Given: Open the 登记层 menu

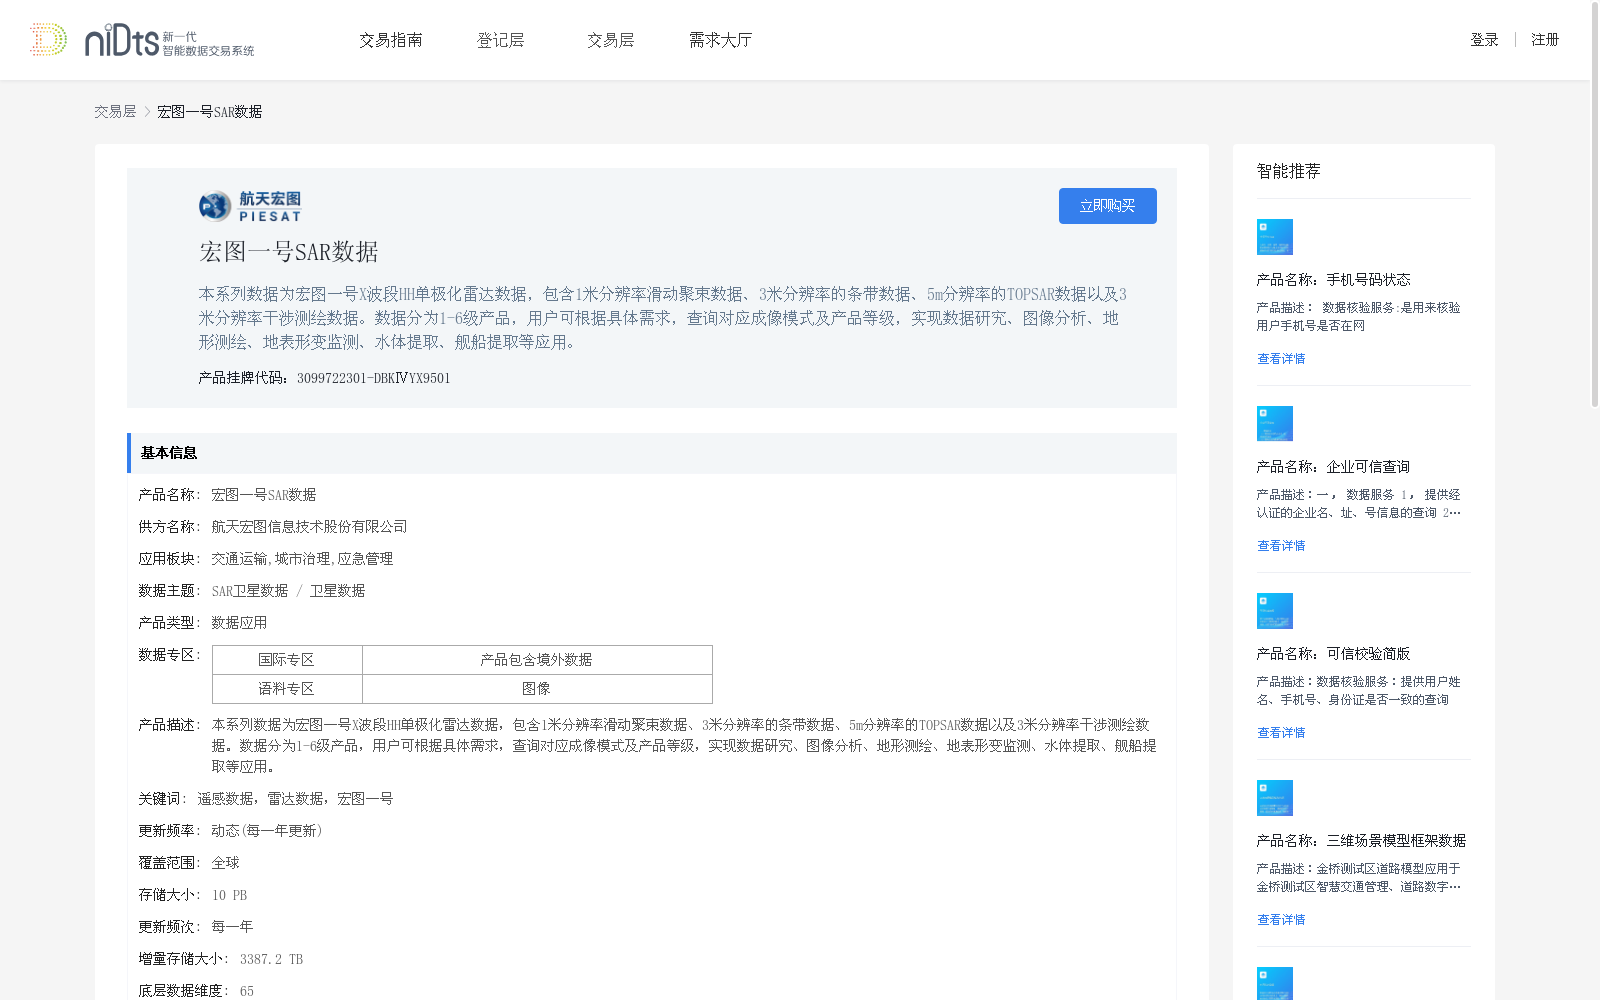Looking at the screenshot, I should [x=501, y=40].
